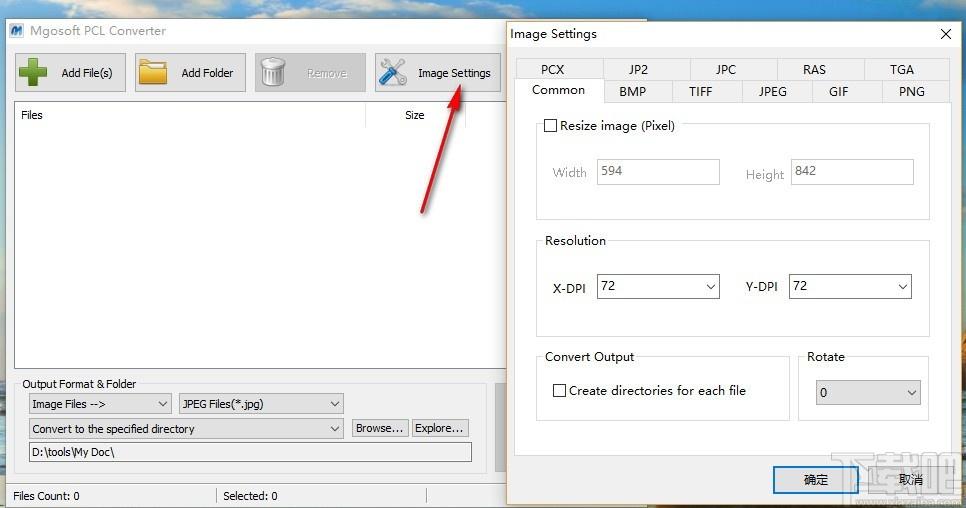Click the tools icon on Image Settings
The height and width of the screenshot is (508, 966).
[x=392, y=72]
